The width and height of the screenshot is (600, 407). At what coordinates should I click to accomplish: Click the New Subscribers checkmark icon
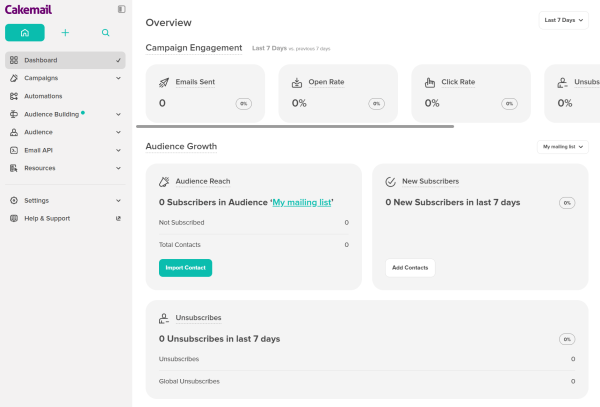coord(391,182)
